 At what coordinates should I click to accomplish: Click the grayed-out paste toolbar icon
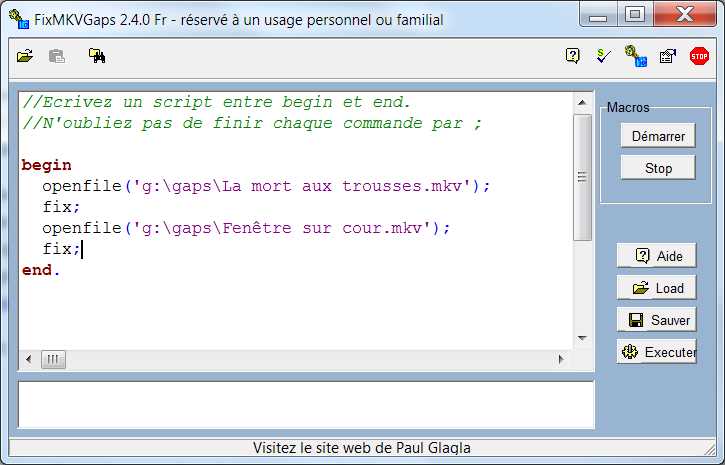57,57
